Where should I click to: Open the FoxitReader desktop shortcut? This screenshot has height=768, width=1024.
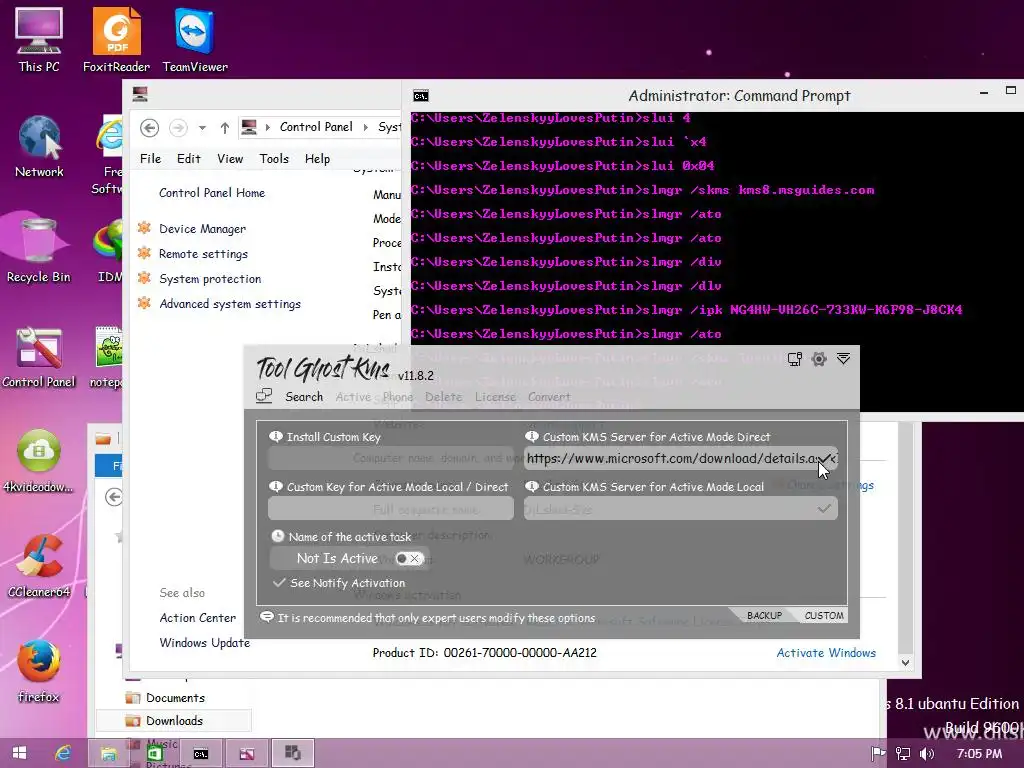coord(116,39)
